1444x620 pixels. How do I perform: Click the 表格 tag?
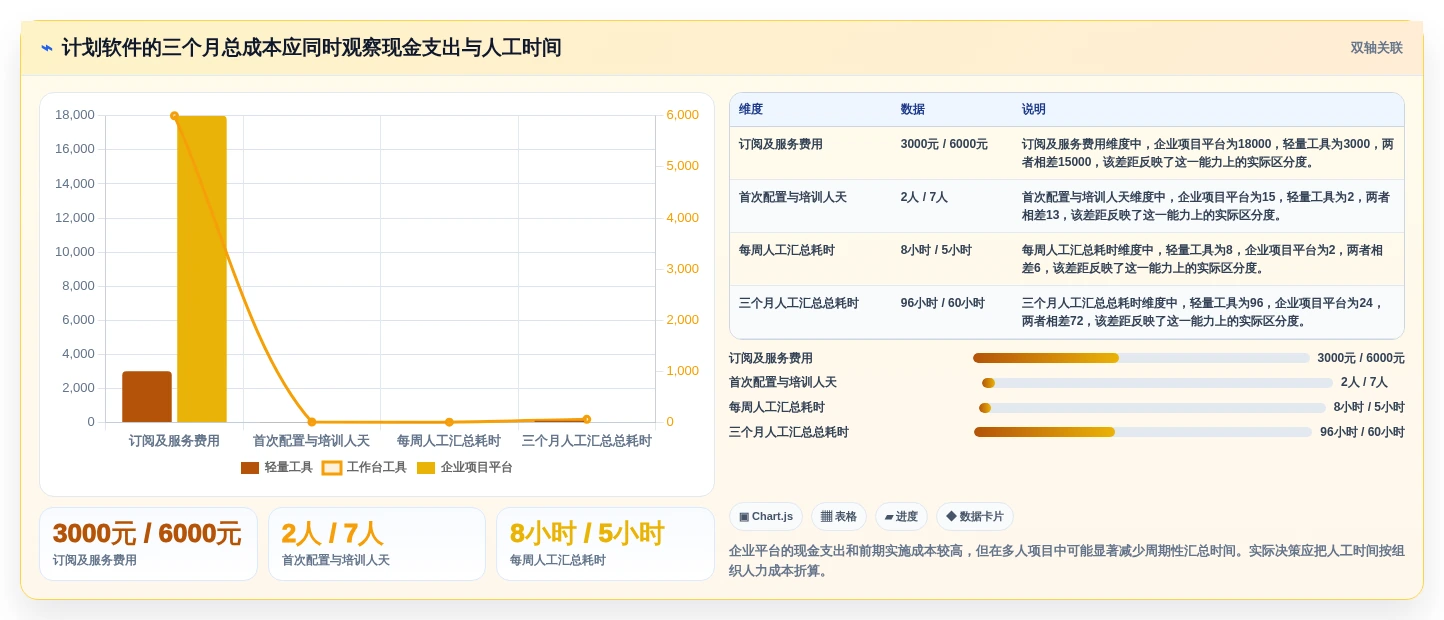pos(839,517)
